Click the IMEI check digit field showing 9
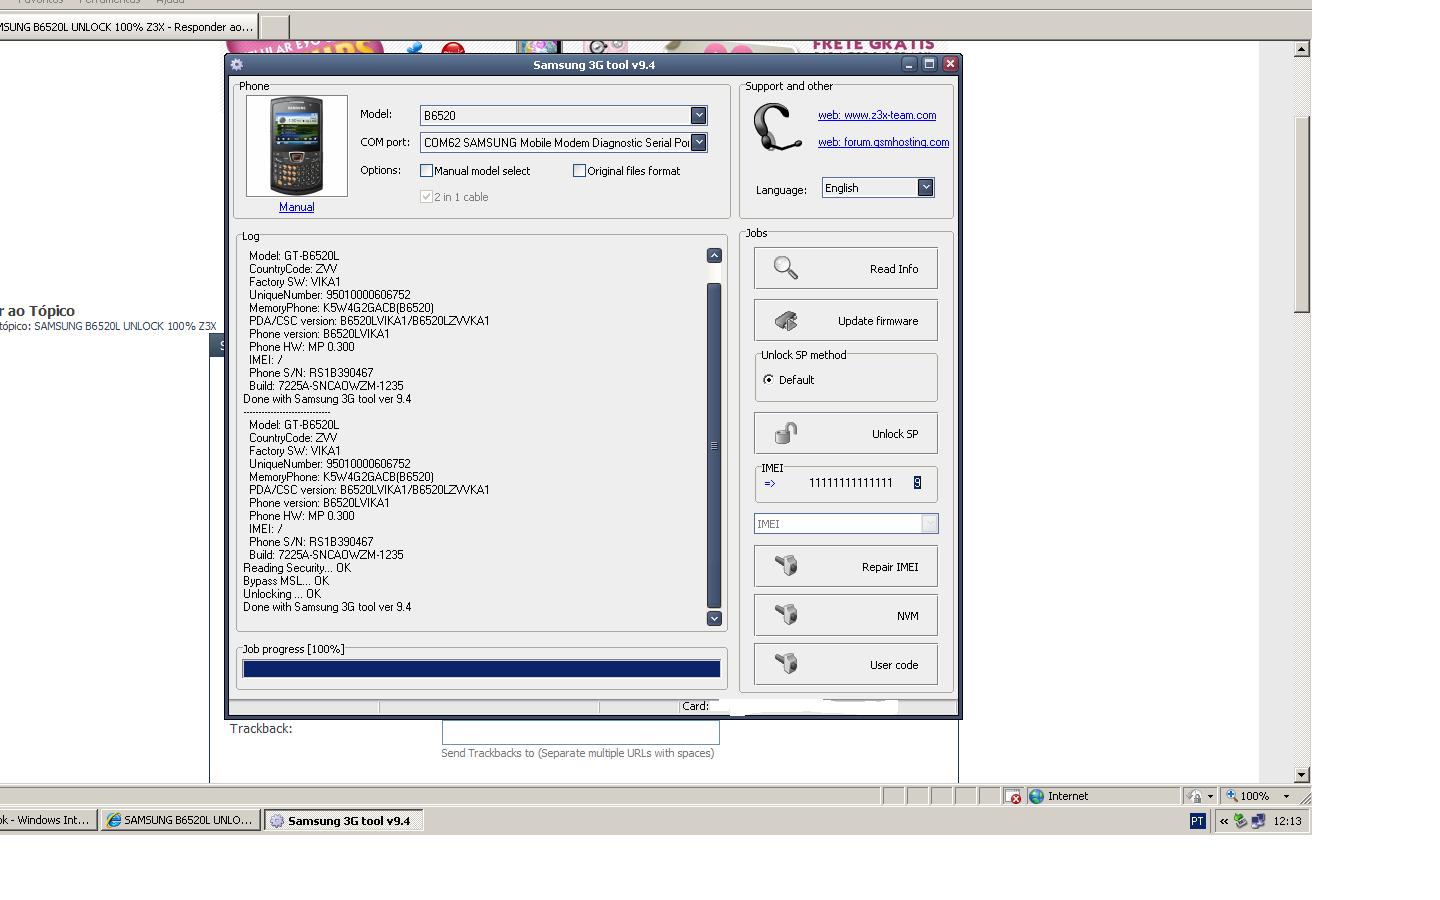This screenshot has width=1440, height=900. point(917,483)
